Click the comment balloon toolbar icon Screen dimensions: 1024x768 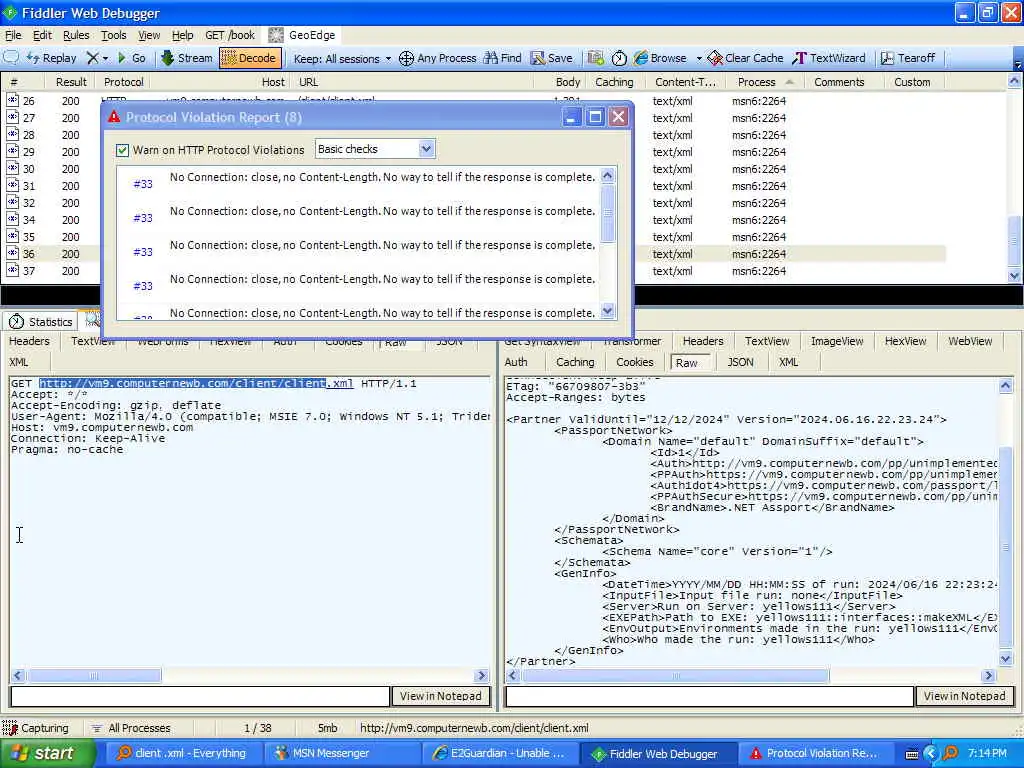(11, 58)
